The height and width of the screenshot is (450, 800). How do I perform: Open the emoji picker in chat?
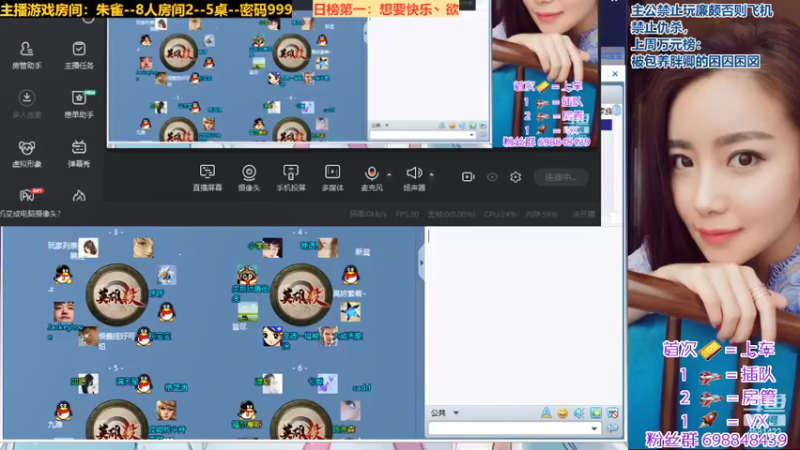tap(562, 413)
